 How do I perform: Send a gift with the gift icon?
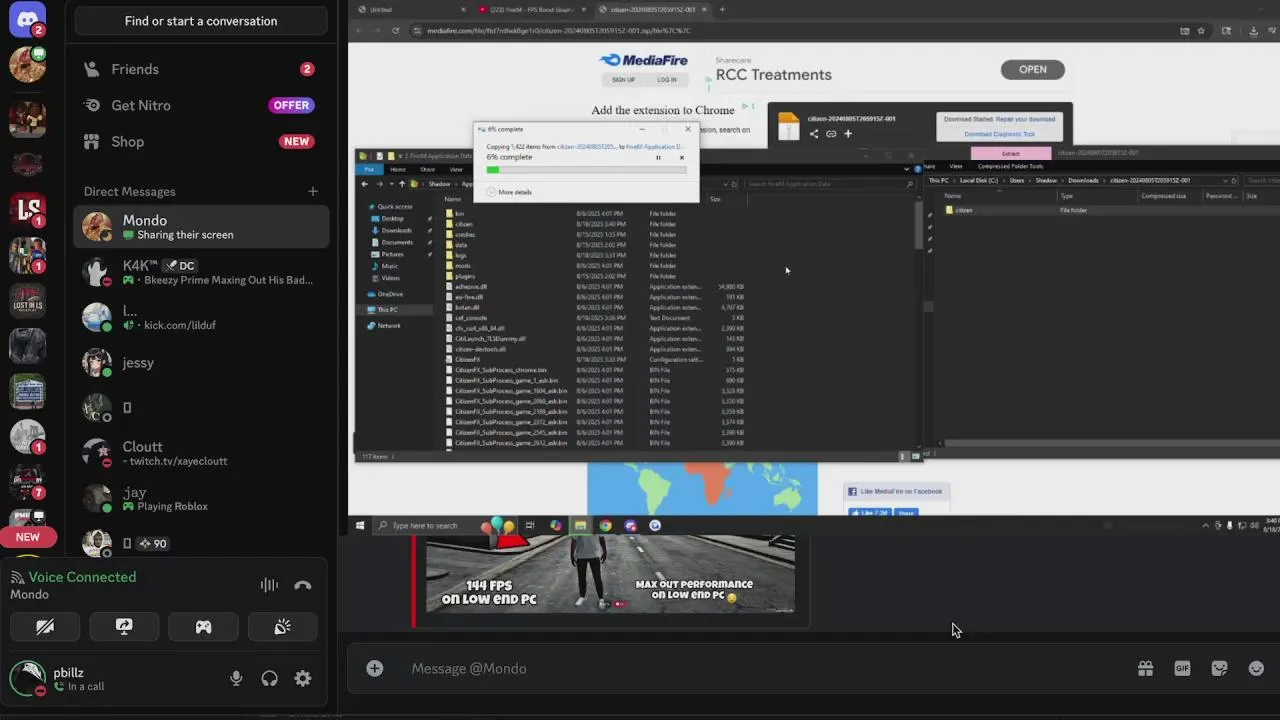[1145, 668]
